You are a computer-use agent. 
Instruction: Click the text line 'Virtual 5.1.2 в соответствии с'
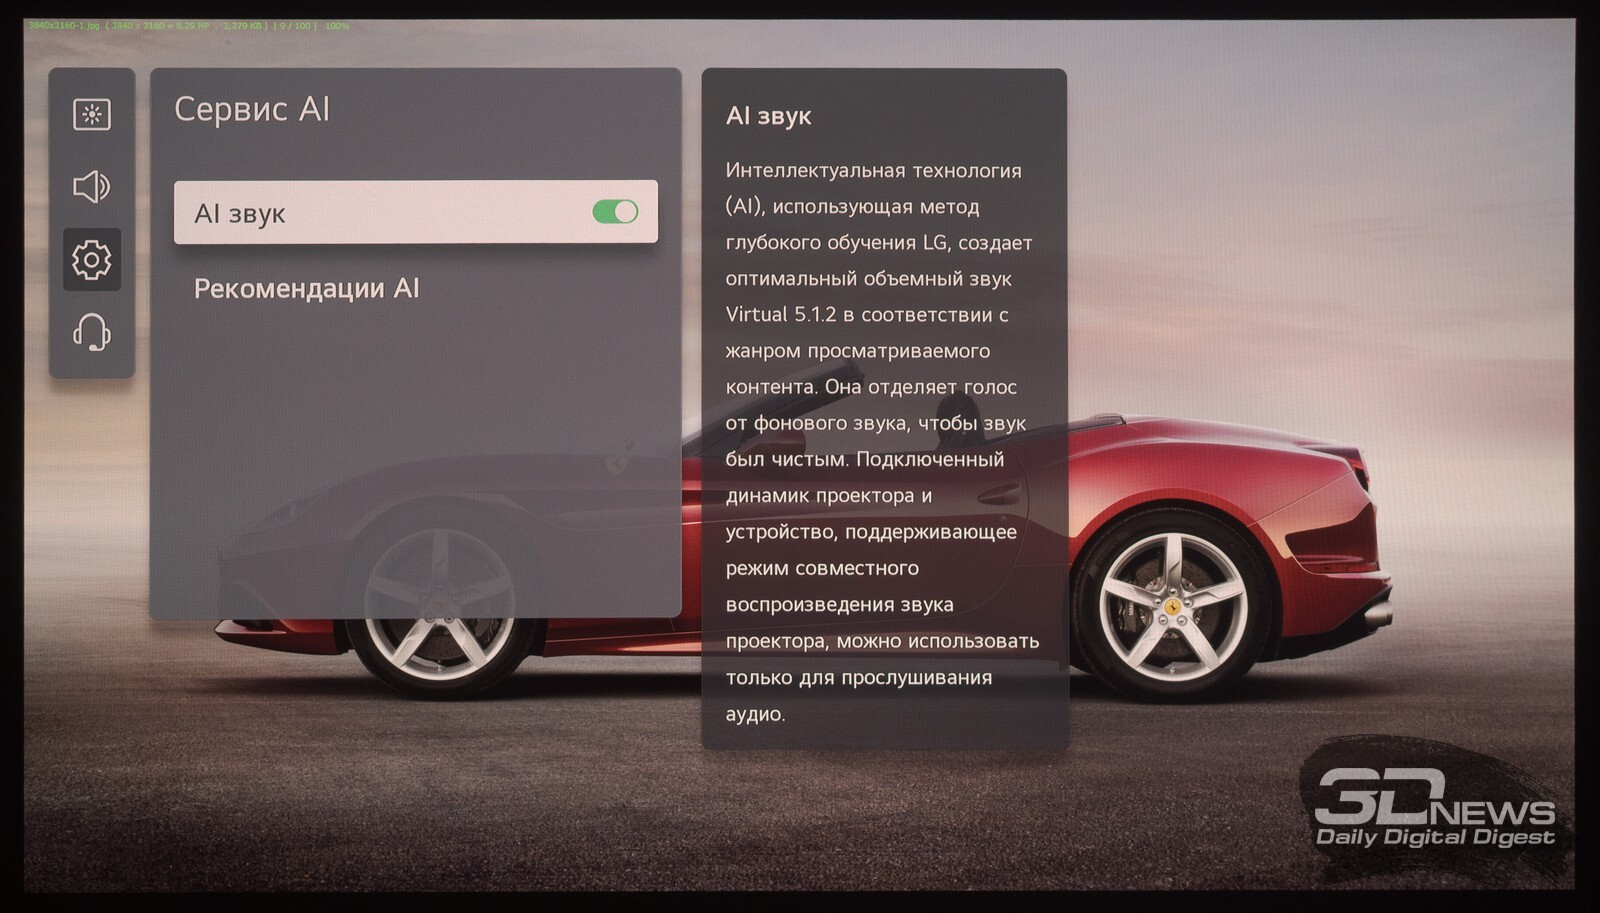click(x=866, y=315)
